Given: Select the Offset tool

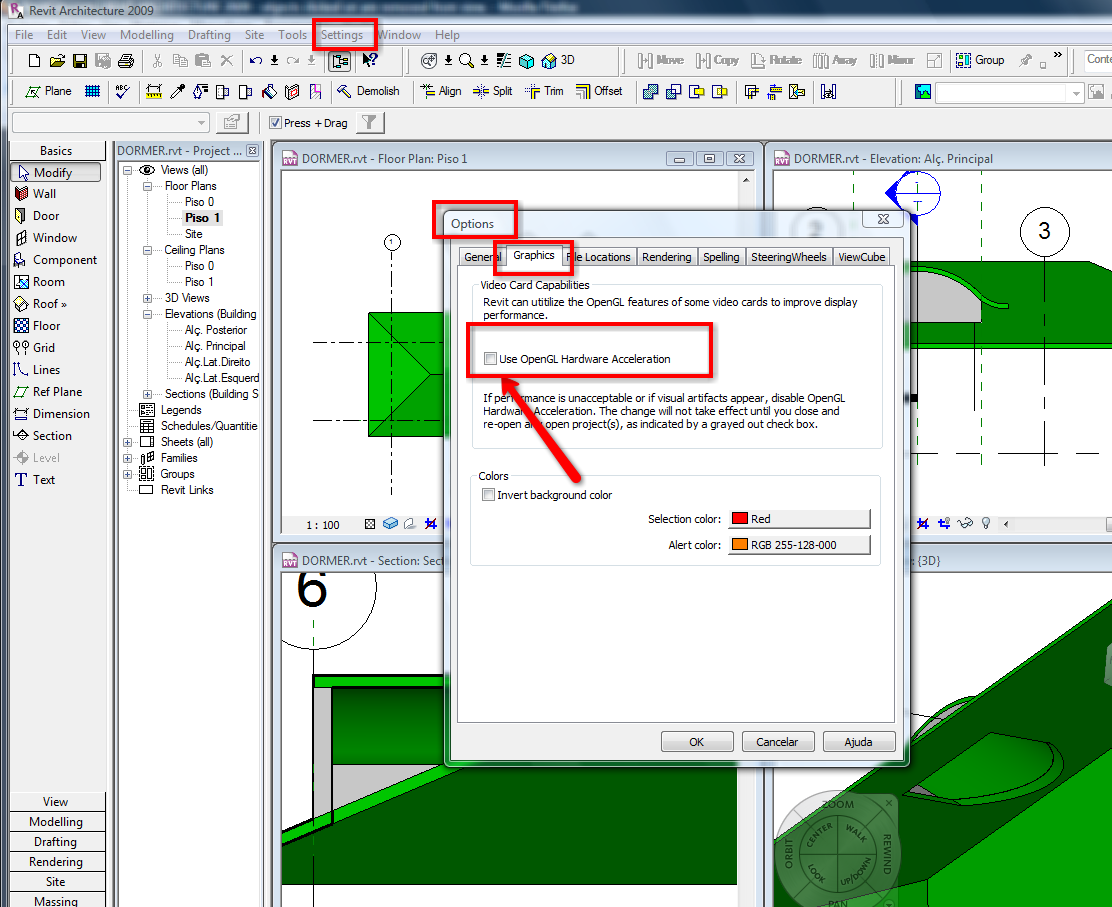Looking at the screenshot, I should pyautogui.click(x=599, y=91).
